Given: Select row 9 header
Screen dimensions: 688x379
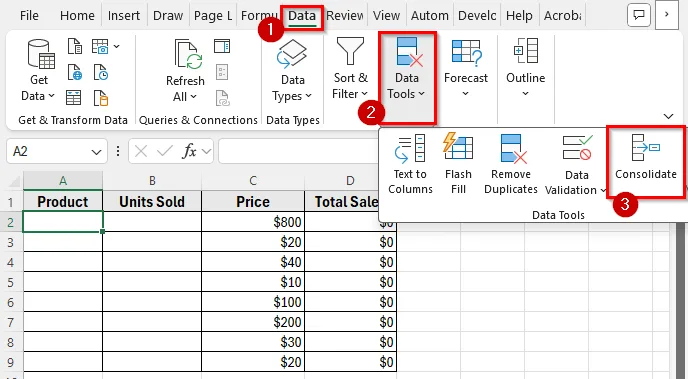Looking at the screenshot, I should (x=11, y=362).
